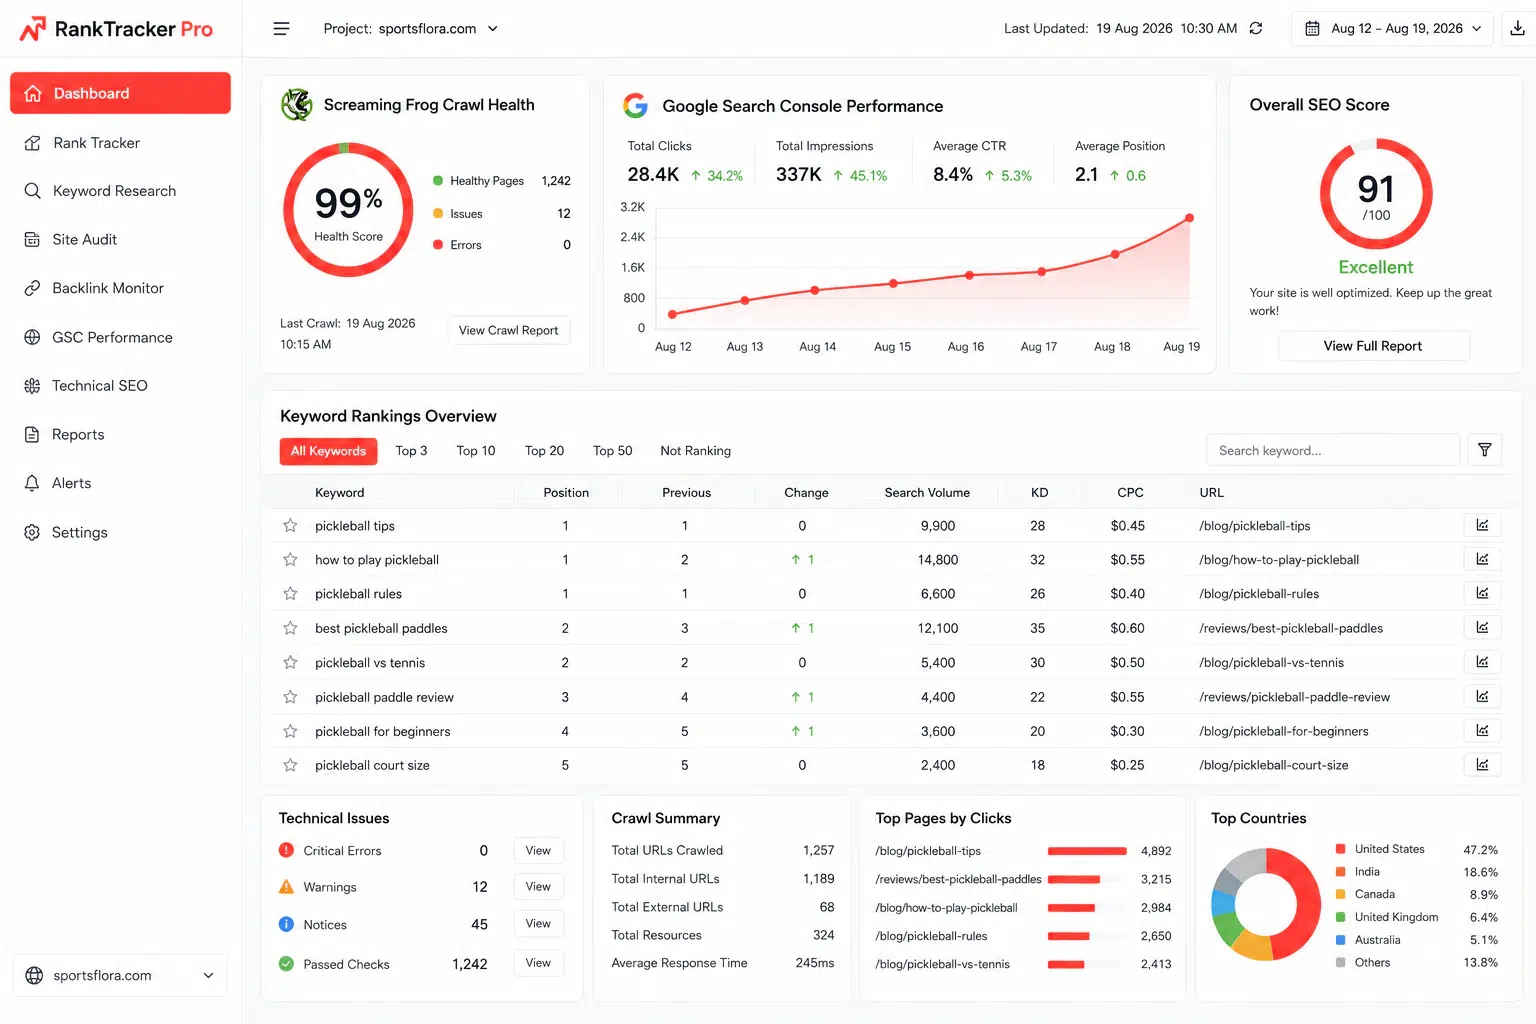The image size is (1536, 1024).
Task: Click the /reviews/best-pickleball-paddles URL cell
Action: tap(1291, 629)
